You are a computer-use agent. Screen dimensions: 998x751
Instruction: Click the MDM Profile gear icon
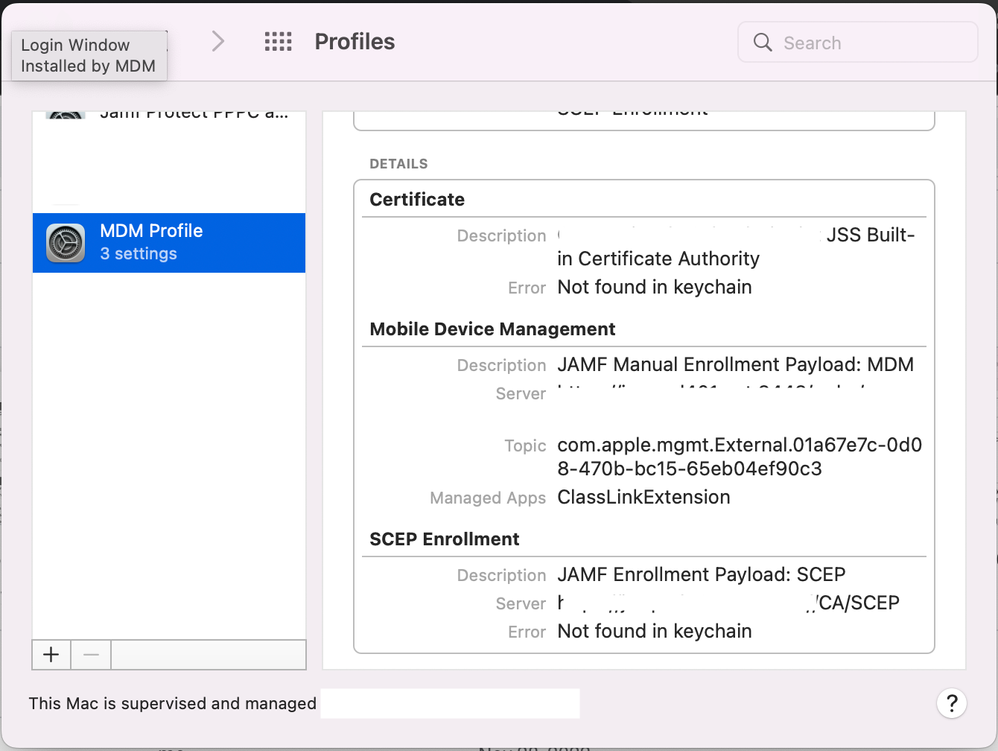(66, 242)
